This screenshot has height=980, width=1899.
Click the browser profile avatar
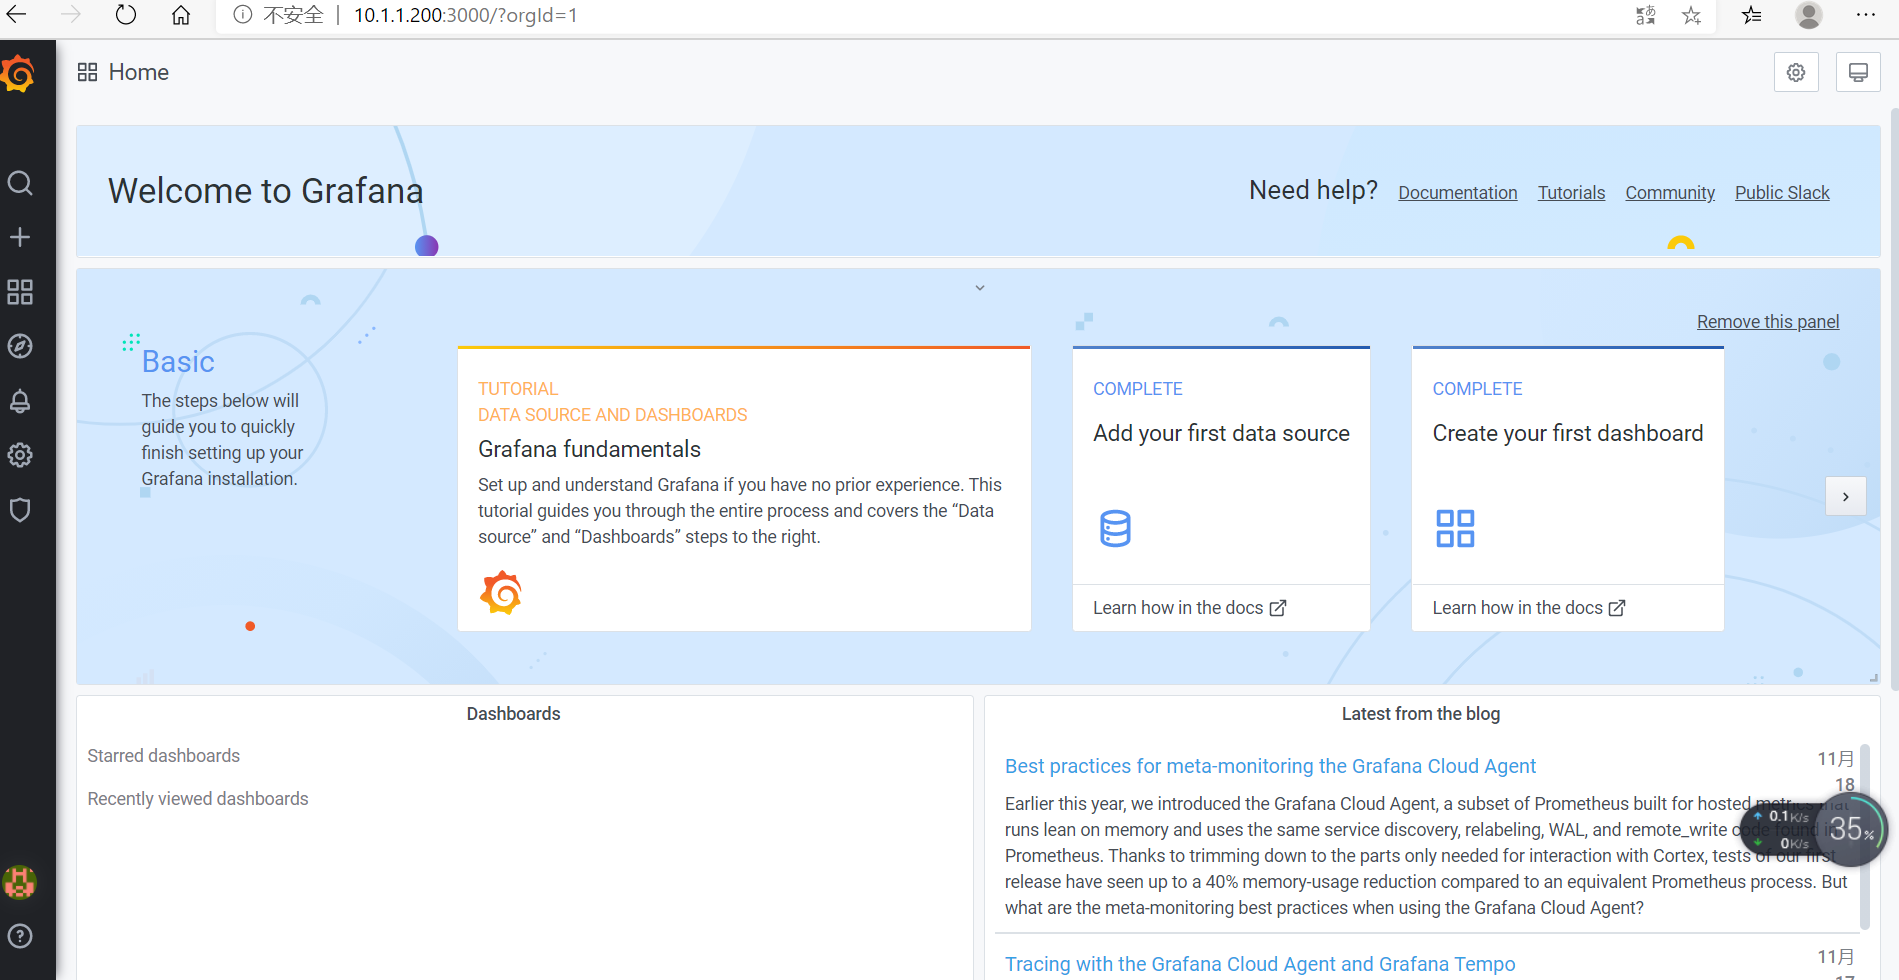click(x=1809, y=15)
